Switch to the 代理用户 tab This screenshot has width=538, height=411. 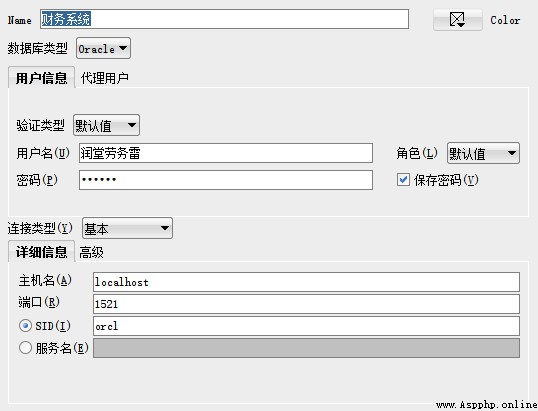click(x=105, y=78)
